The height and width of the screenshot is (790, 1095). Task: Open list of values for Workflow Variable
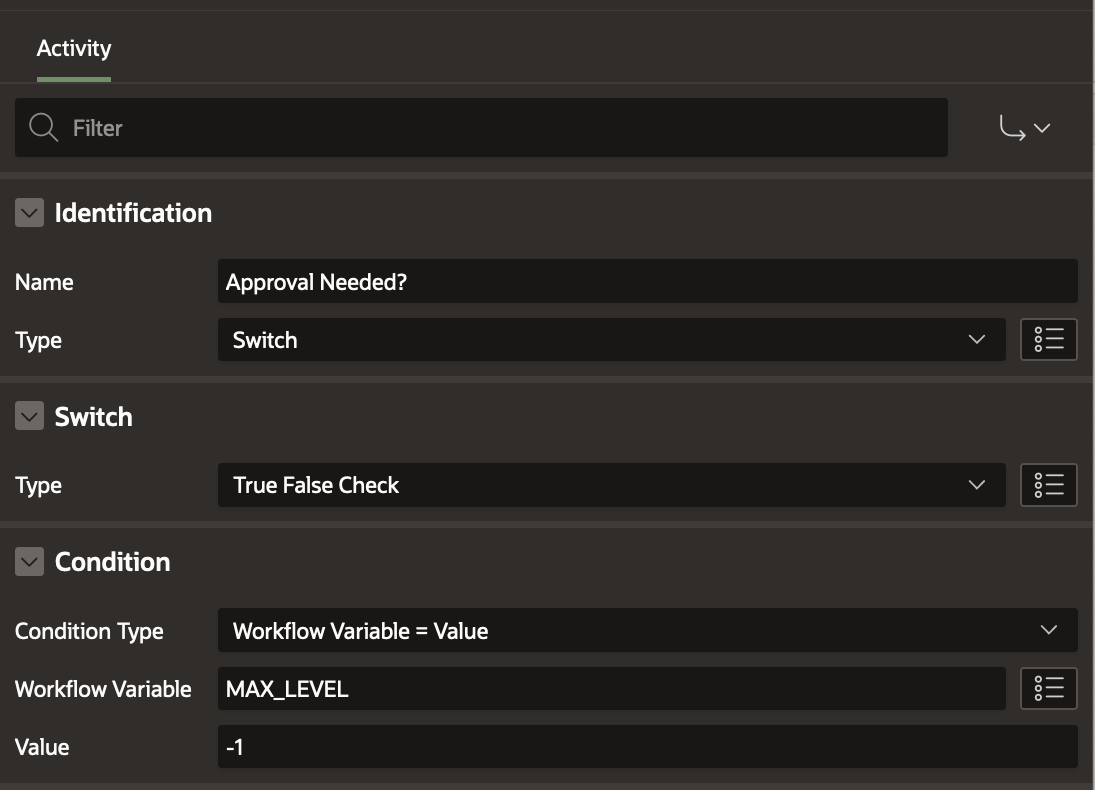pos(1048,688)
